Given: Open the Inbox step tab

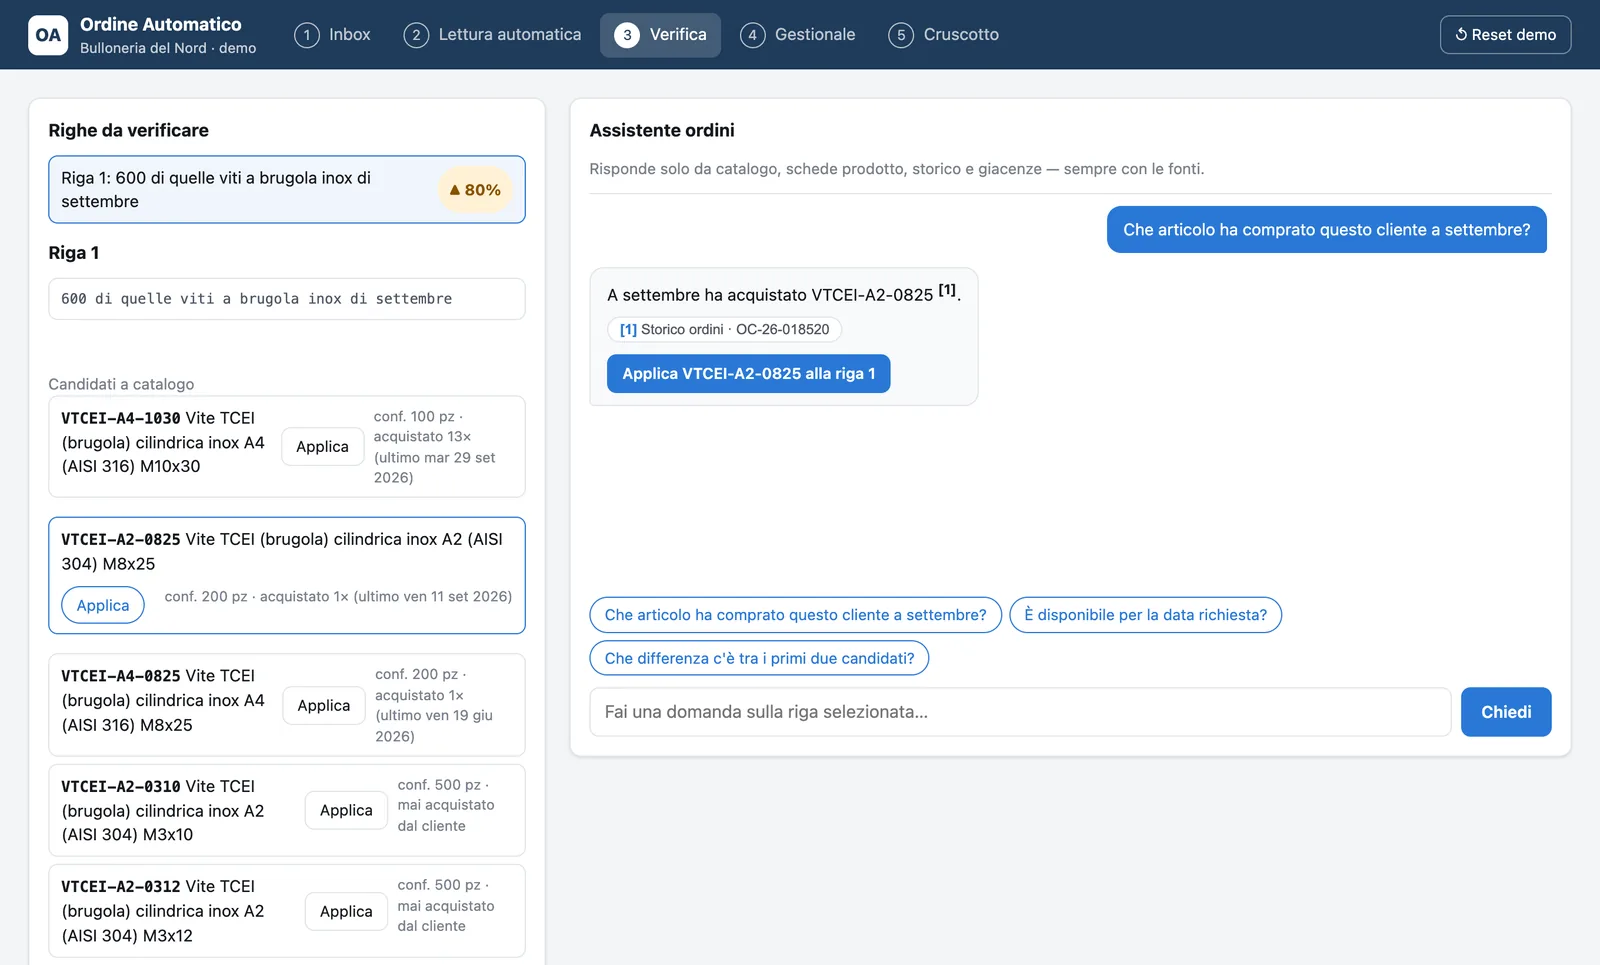Looking at the screenshot, I should coord(332,35).
